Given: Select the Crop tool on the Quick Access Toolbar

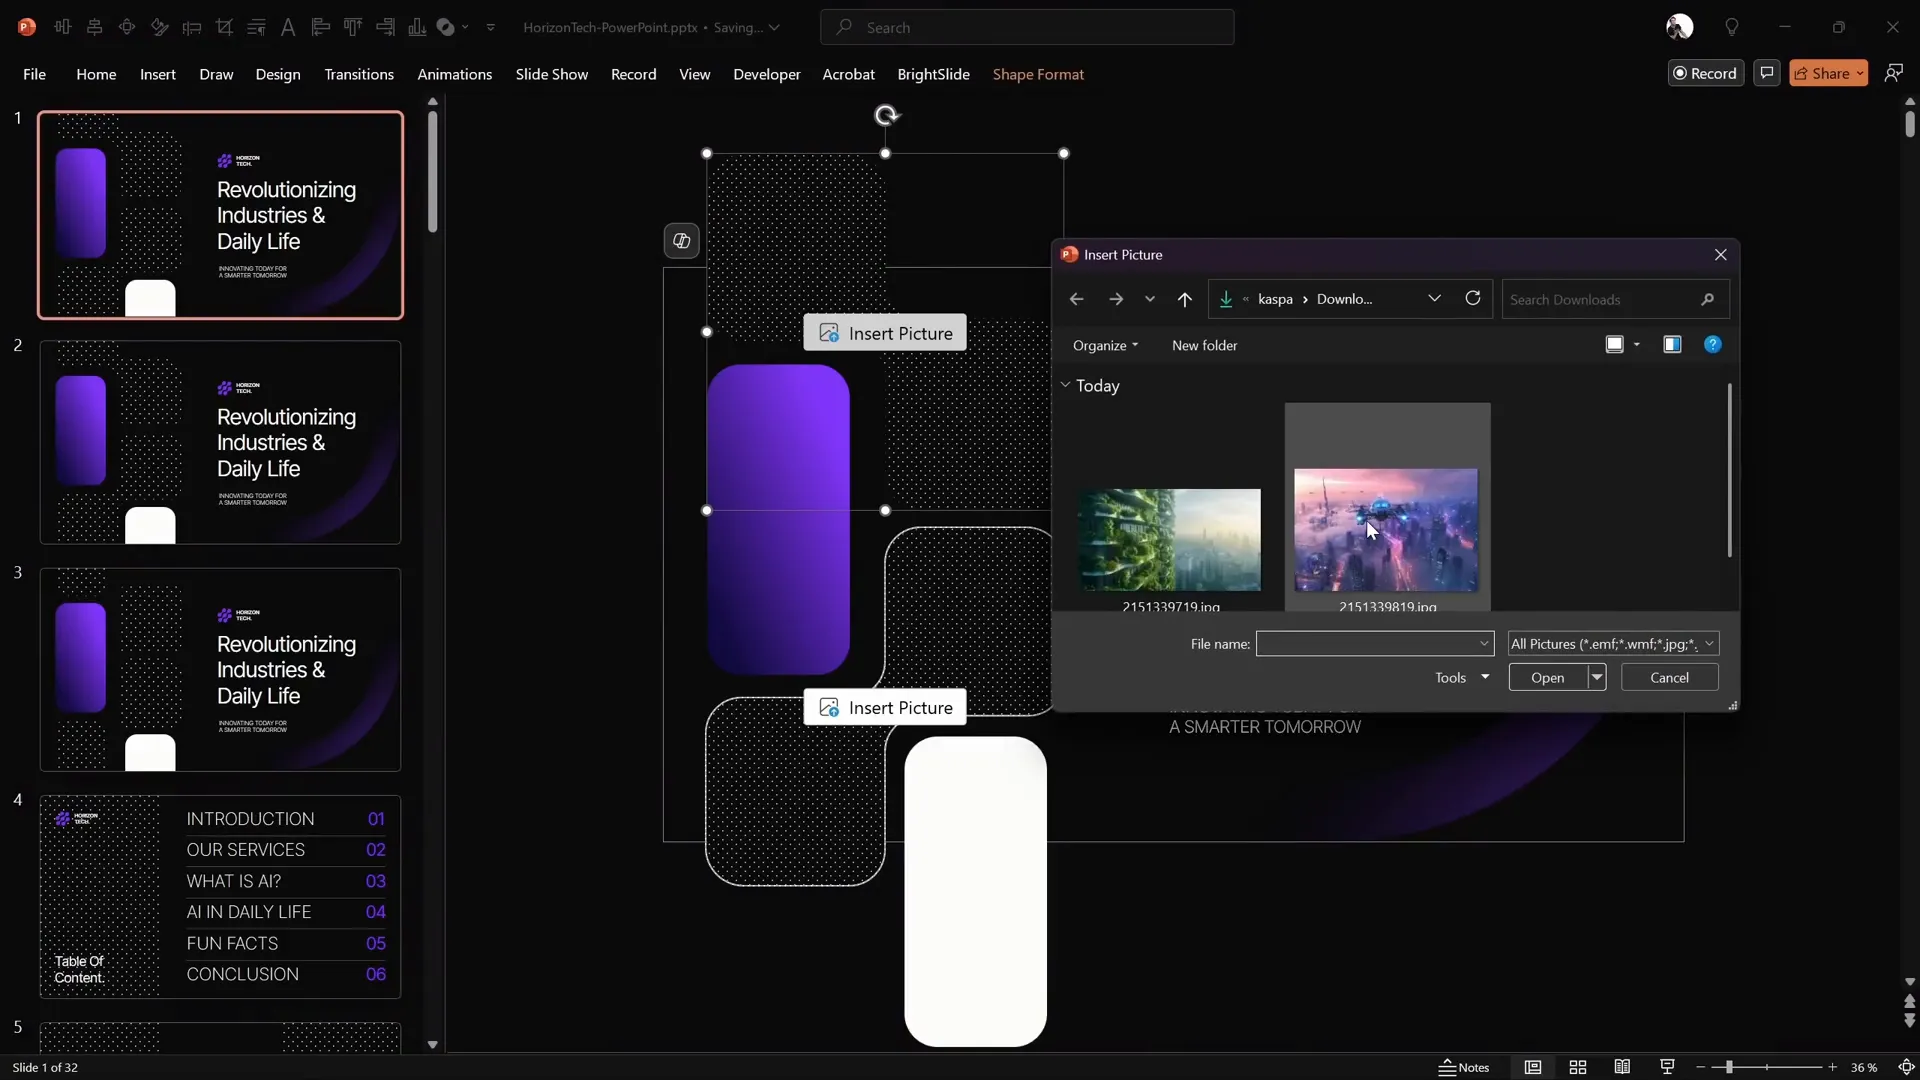Looking at the screenshot, I should click(225, 27).
